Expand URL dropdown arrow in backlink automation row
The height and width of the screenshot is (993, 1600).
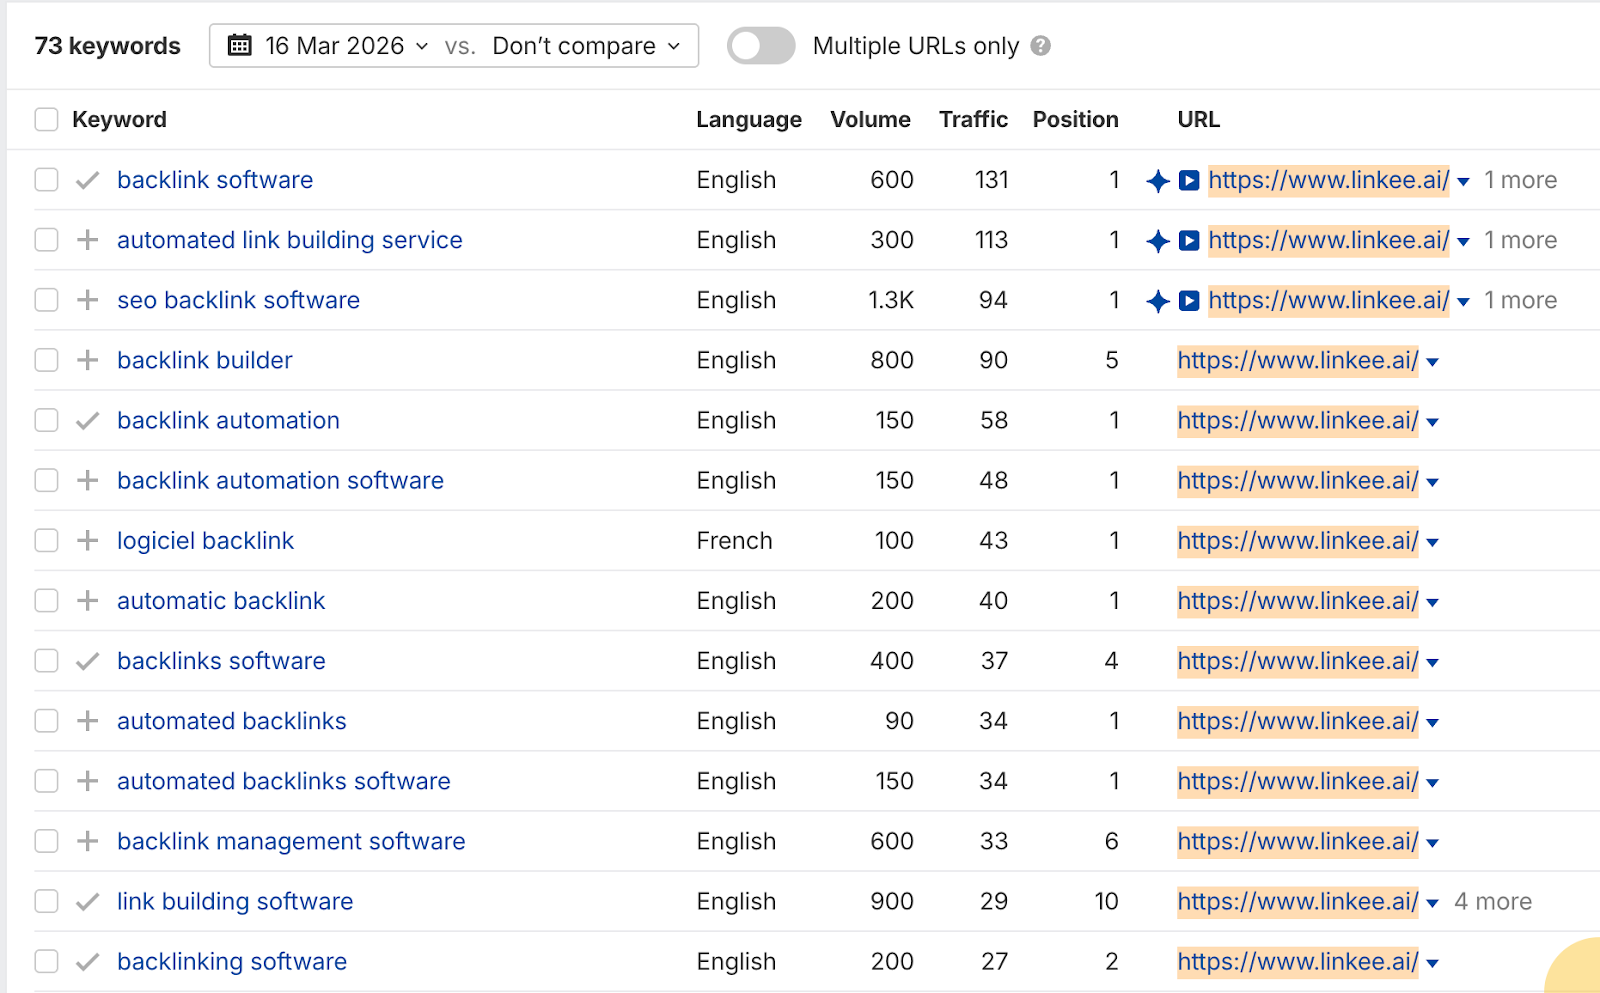1433,422
